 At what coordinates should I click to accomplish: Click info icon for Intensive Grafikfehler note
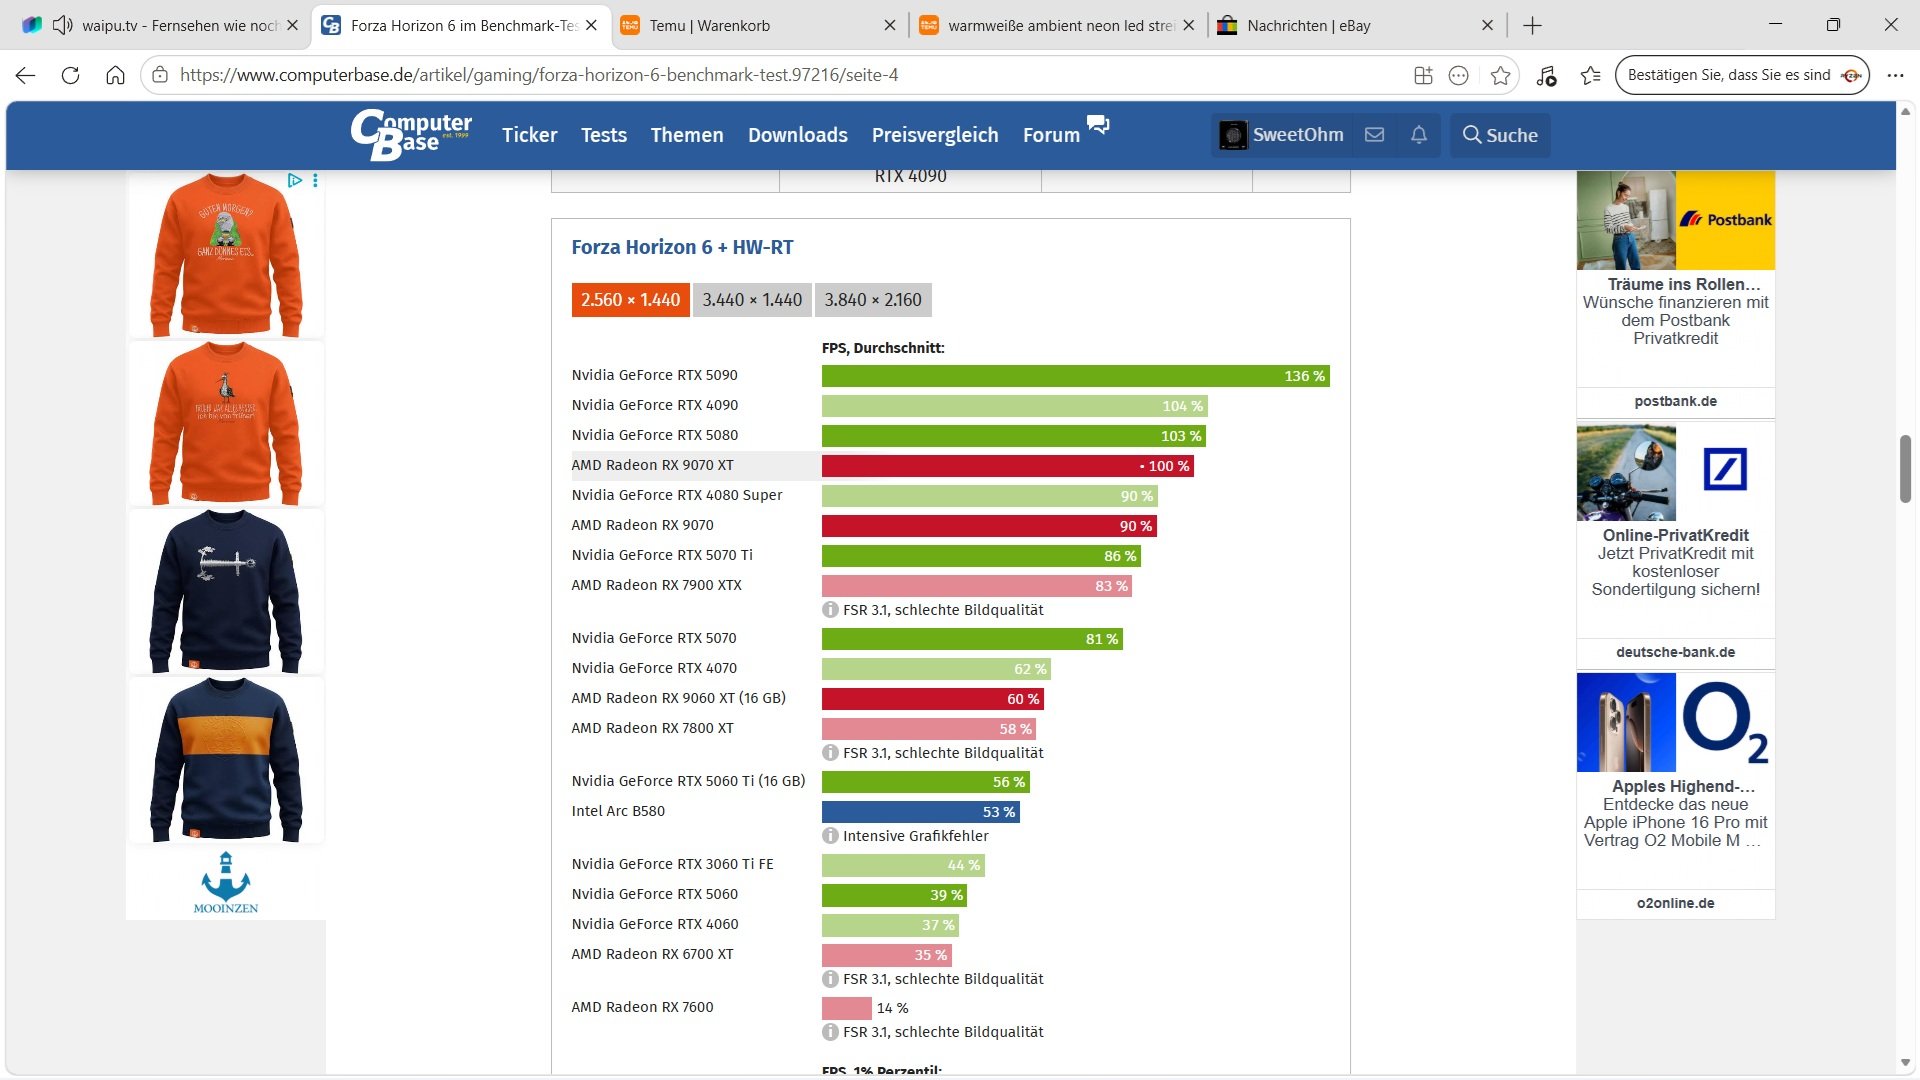830,836
